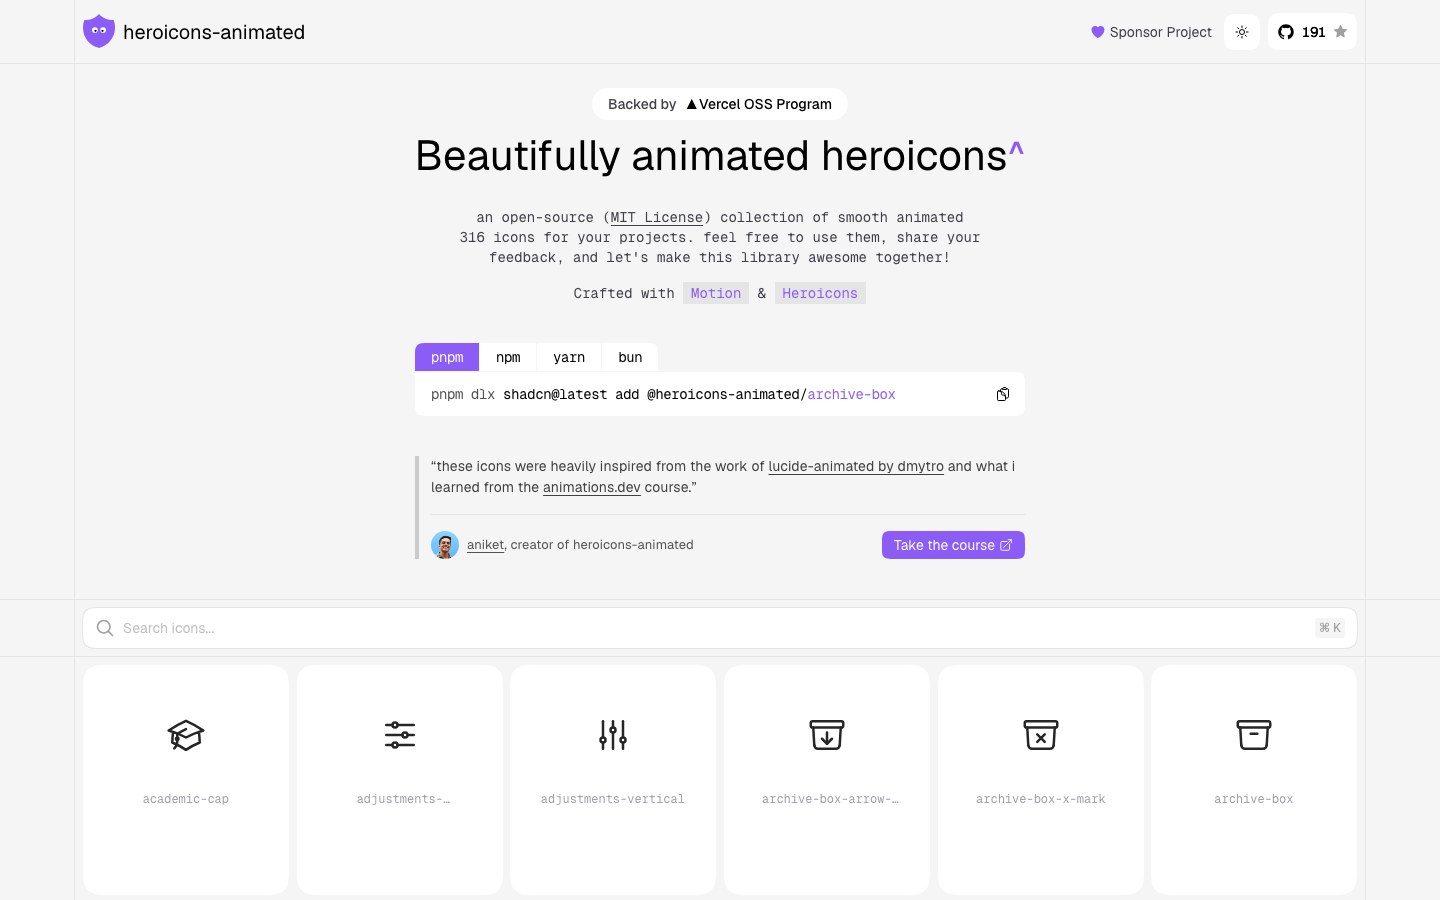Toggle the light/dark theme sun button

pyautogui.click(x=1242, y=32)
